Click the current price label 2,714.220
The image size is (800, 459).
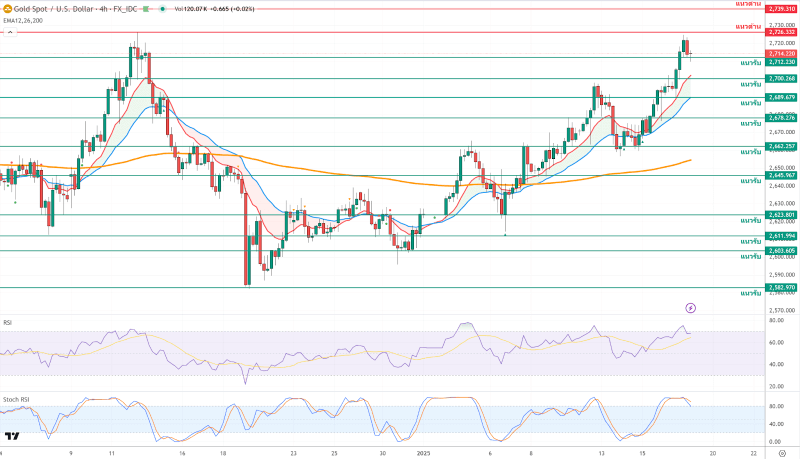[x=781, y=53]
